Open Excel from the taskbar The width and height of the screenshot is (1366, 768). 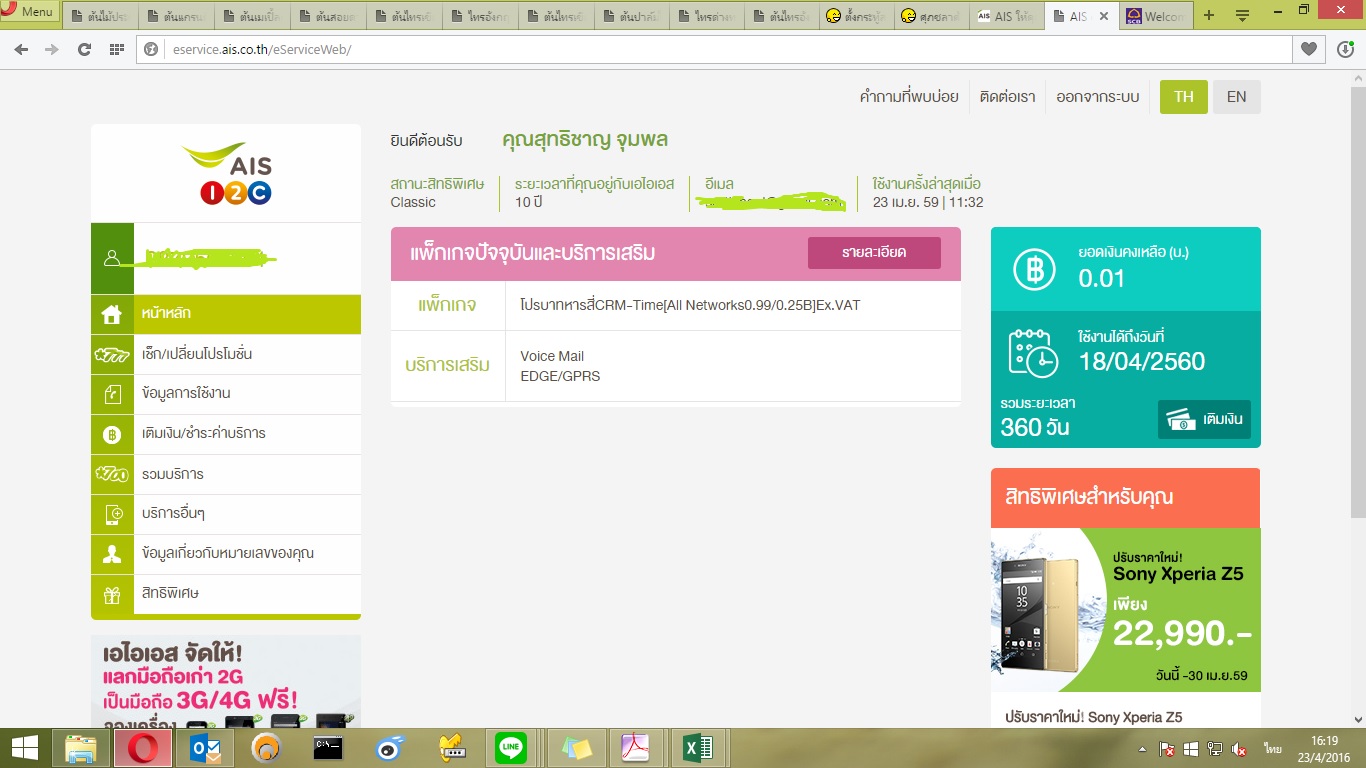coord(697,748)
